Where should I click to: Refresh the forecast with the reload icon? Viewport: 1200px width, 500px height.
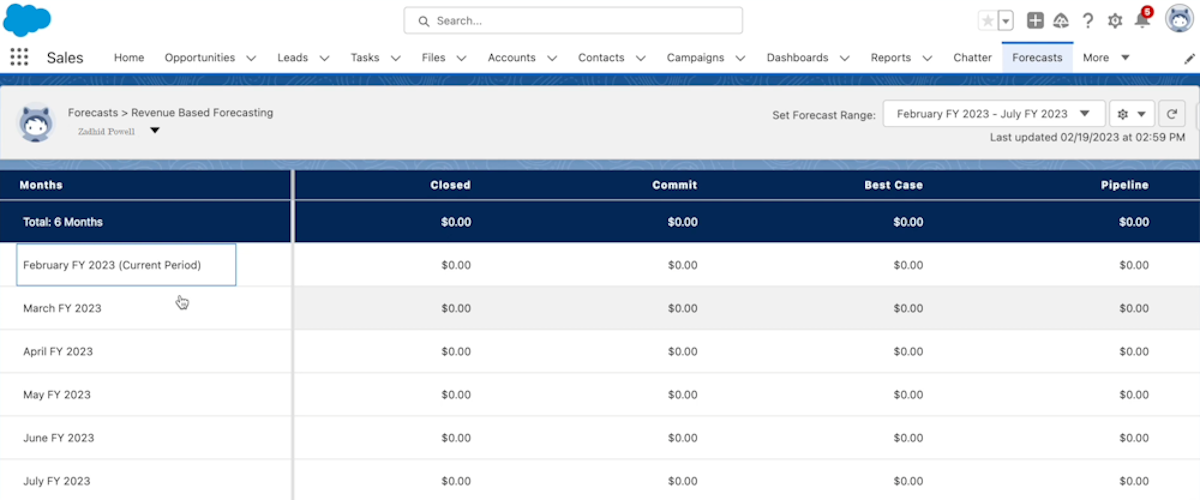pyautogui.click(x=1172, y=114)
